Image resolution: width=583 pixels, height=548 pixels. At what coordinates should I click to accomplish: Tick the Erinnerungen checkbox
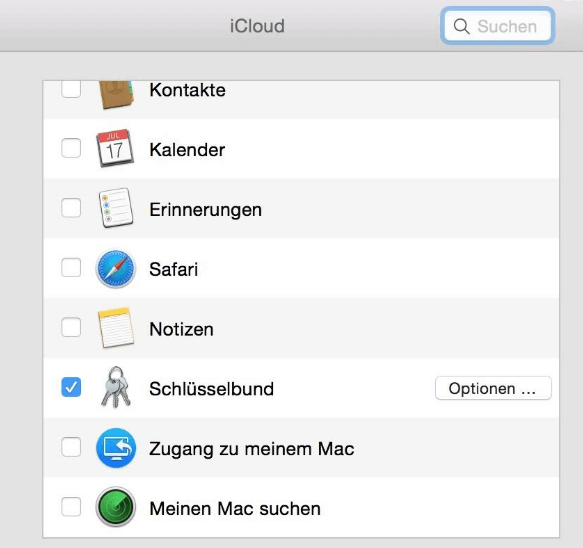[x=71, y=207]
